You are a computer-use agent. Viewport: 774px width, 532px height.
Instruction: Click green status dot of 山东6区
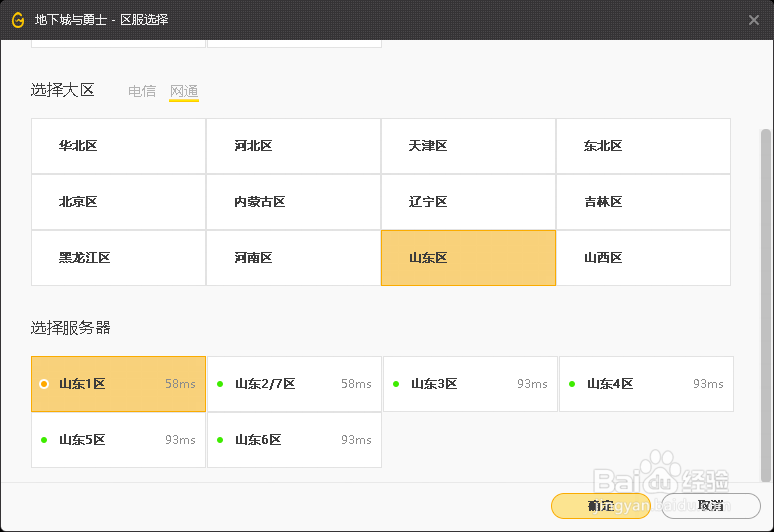click(x=220, y=440)
